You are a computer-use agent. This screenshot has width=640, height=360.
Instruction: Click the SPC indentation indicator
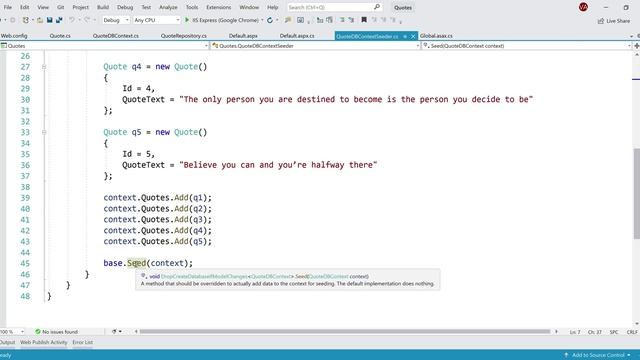click(614, 332)
